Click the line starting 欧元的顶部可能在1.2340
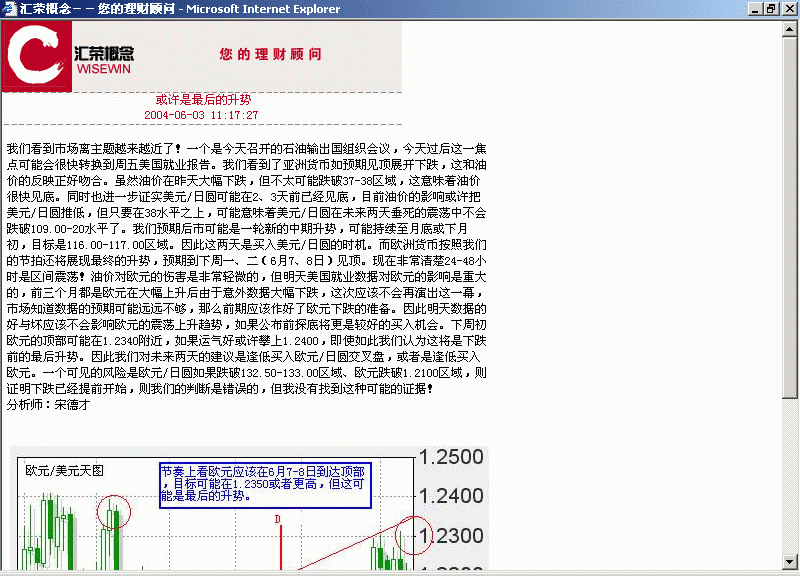The height and width of the screenshot is (576, 800). pos(246,341)
